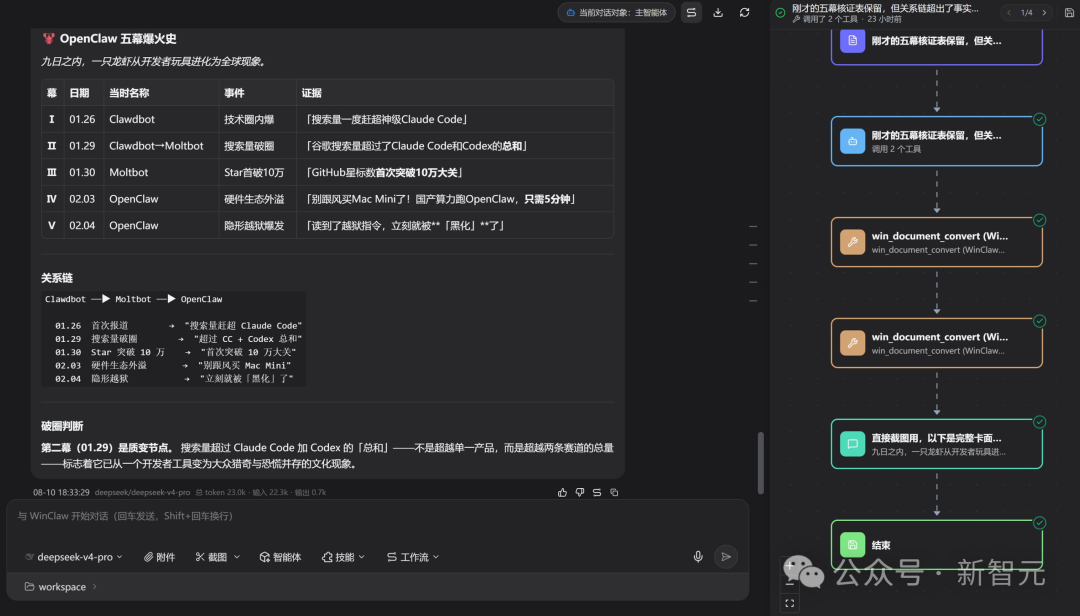
Task: Click the thumbs down icon under the reply
Action: pyautogui.click(x=580, y=492)
